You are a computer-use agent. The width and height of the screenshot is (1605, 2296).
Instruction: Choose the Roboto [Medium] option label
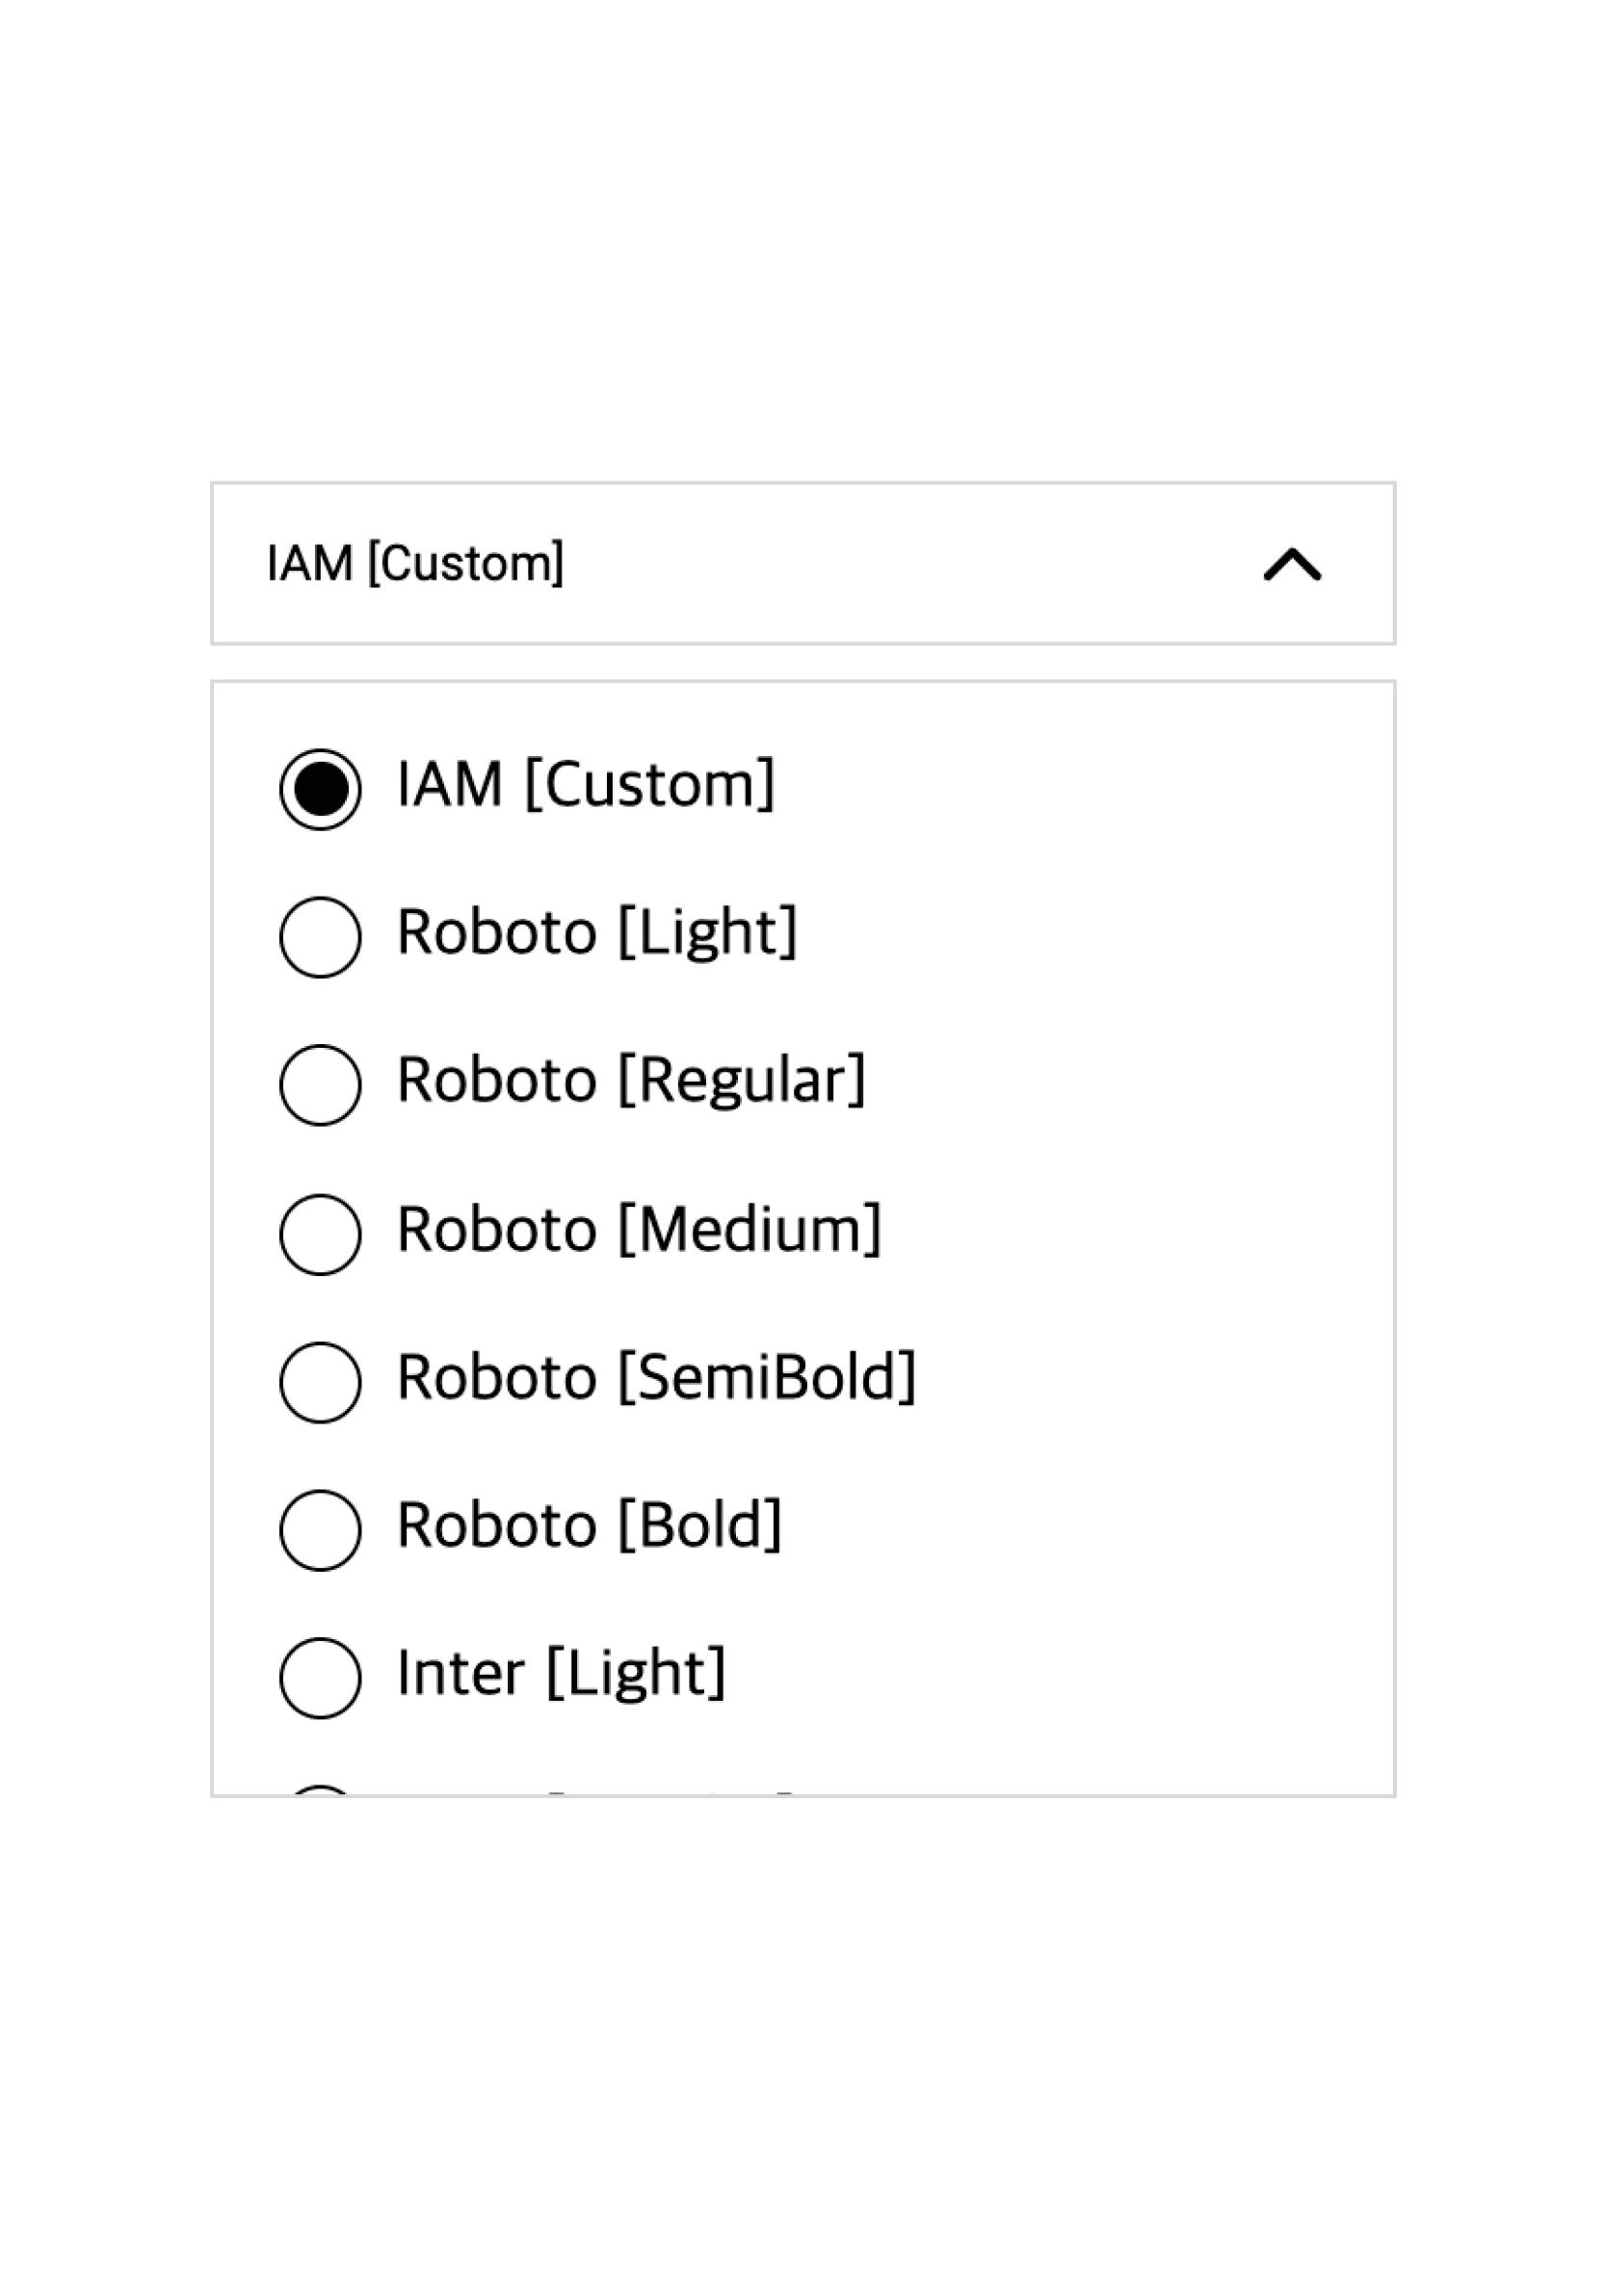click(x=639, y=1230)
